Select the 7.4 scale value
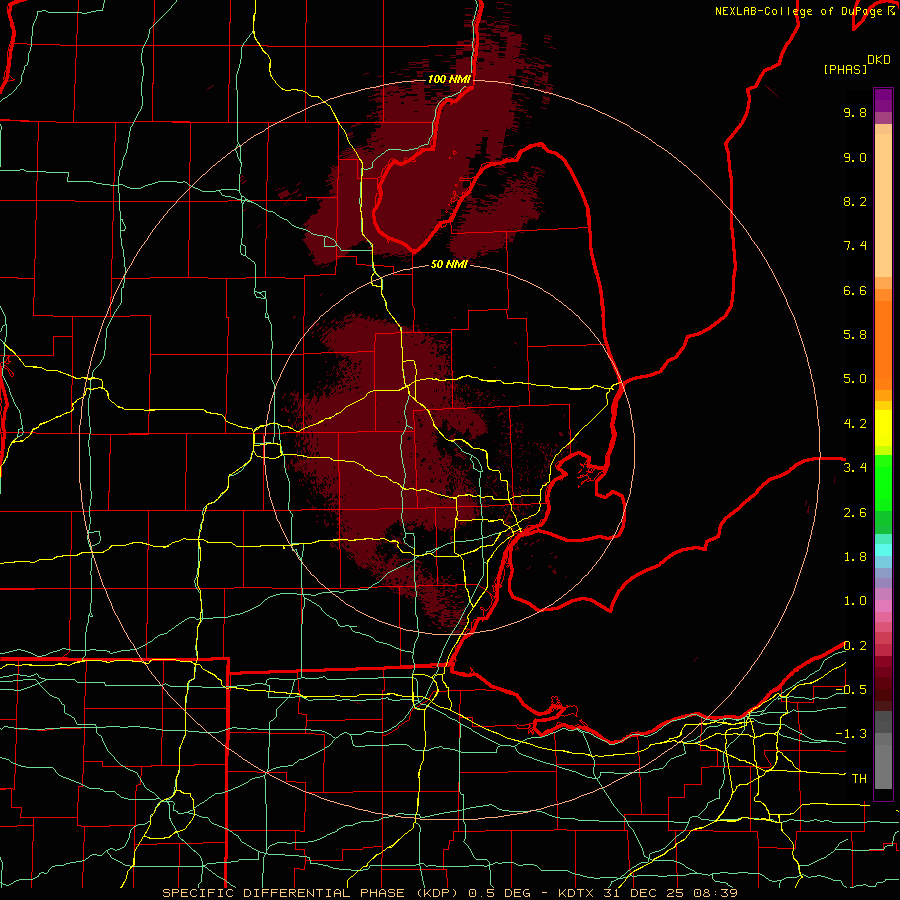Viewport: 900px width, 900px height. pos(855,246)
